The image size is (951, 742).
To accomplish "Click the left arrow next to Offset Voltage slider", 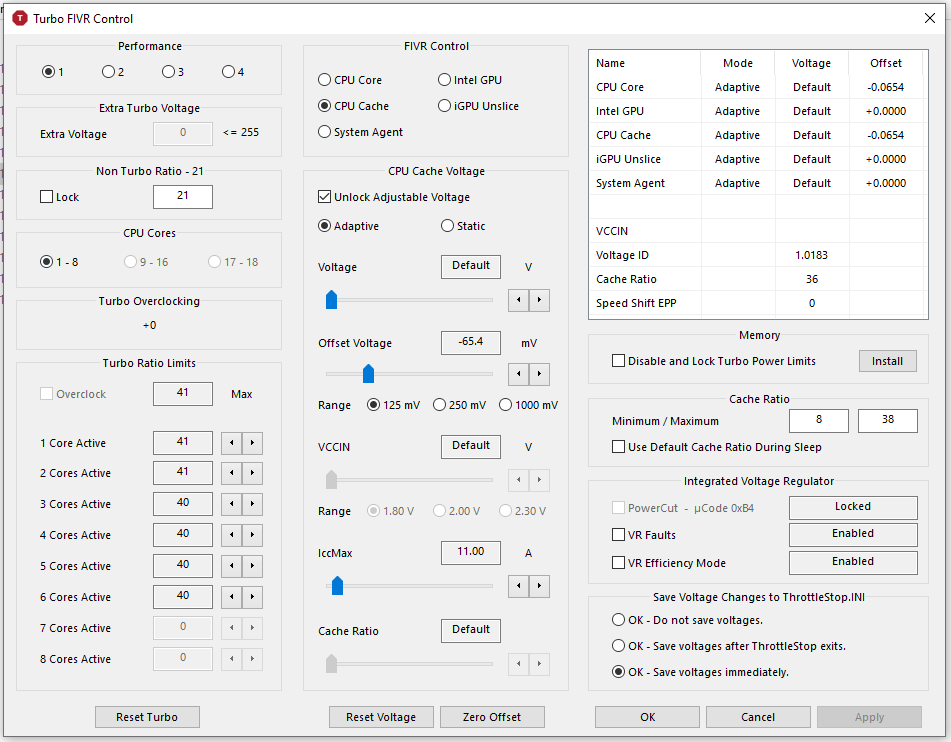I will [x=518, y=374].
